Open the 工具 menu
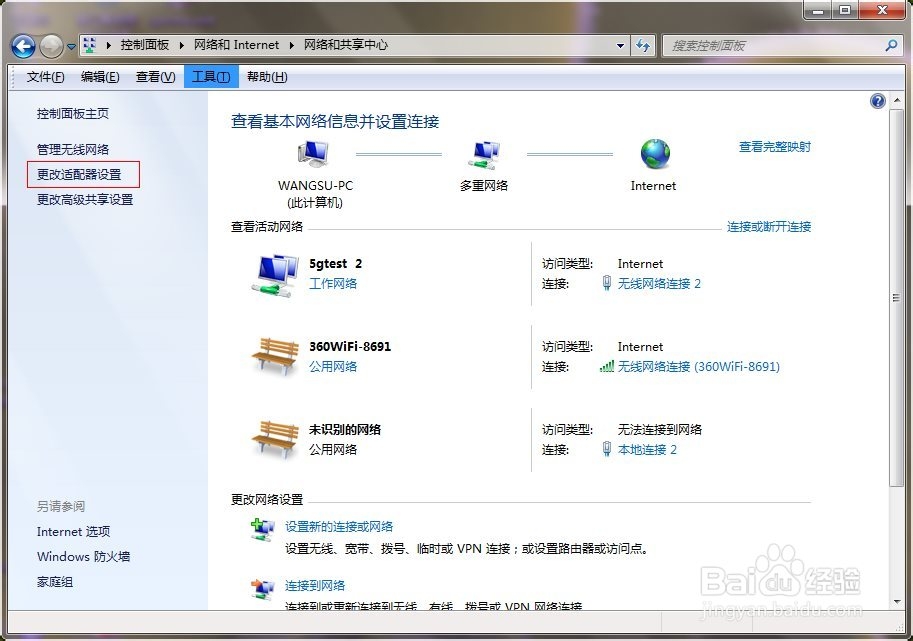Image resolution: width=913 pixels, height=641 pixels. pos(210,76)
